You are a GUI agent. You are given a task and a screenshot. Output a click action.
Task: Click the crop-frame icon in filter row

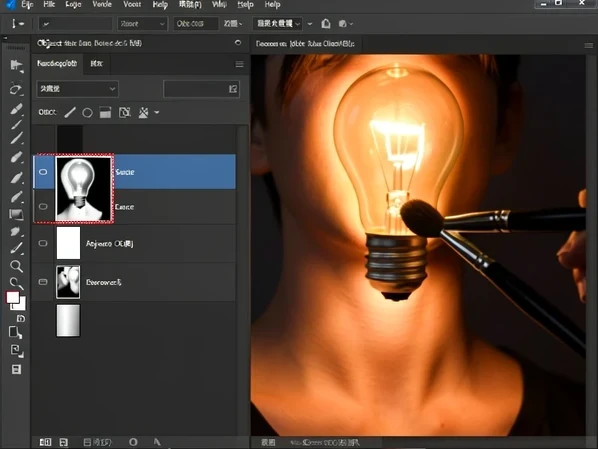125,113
